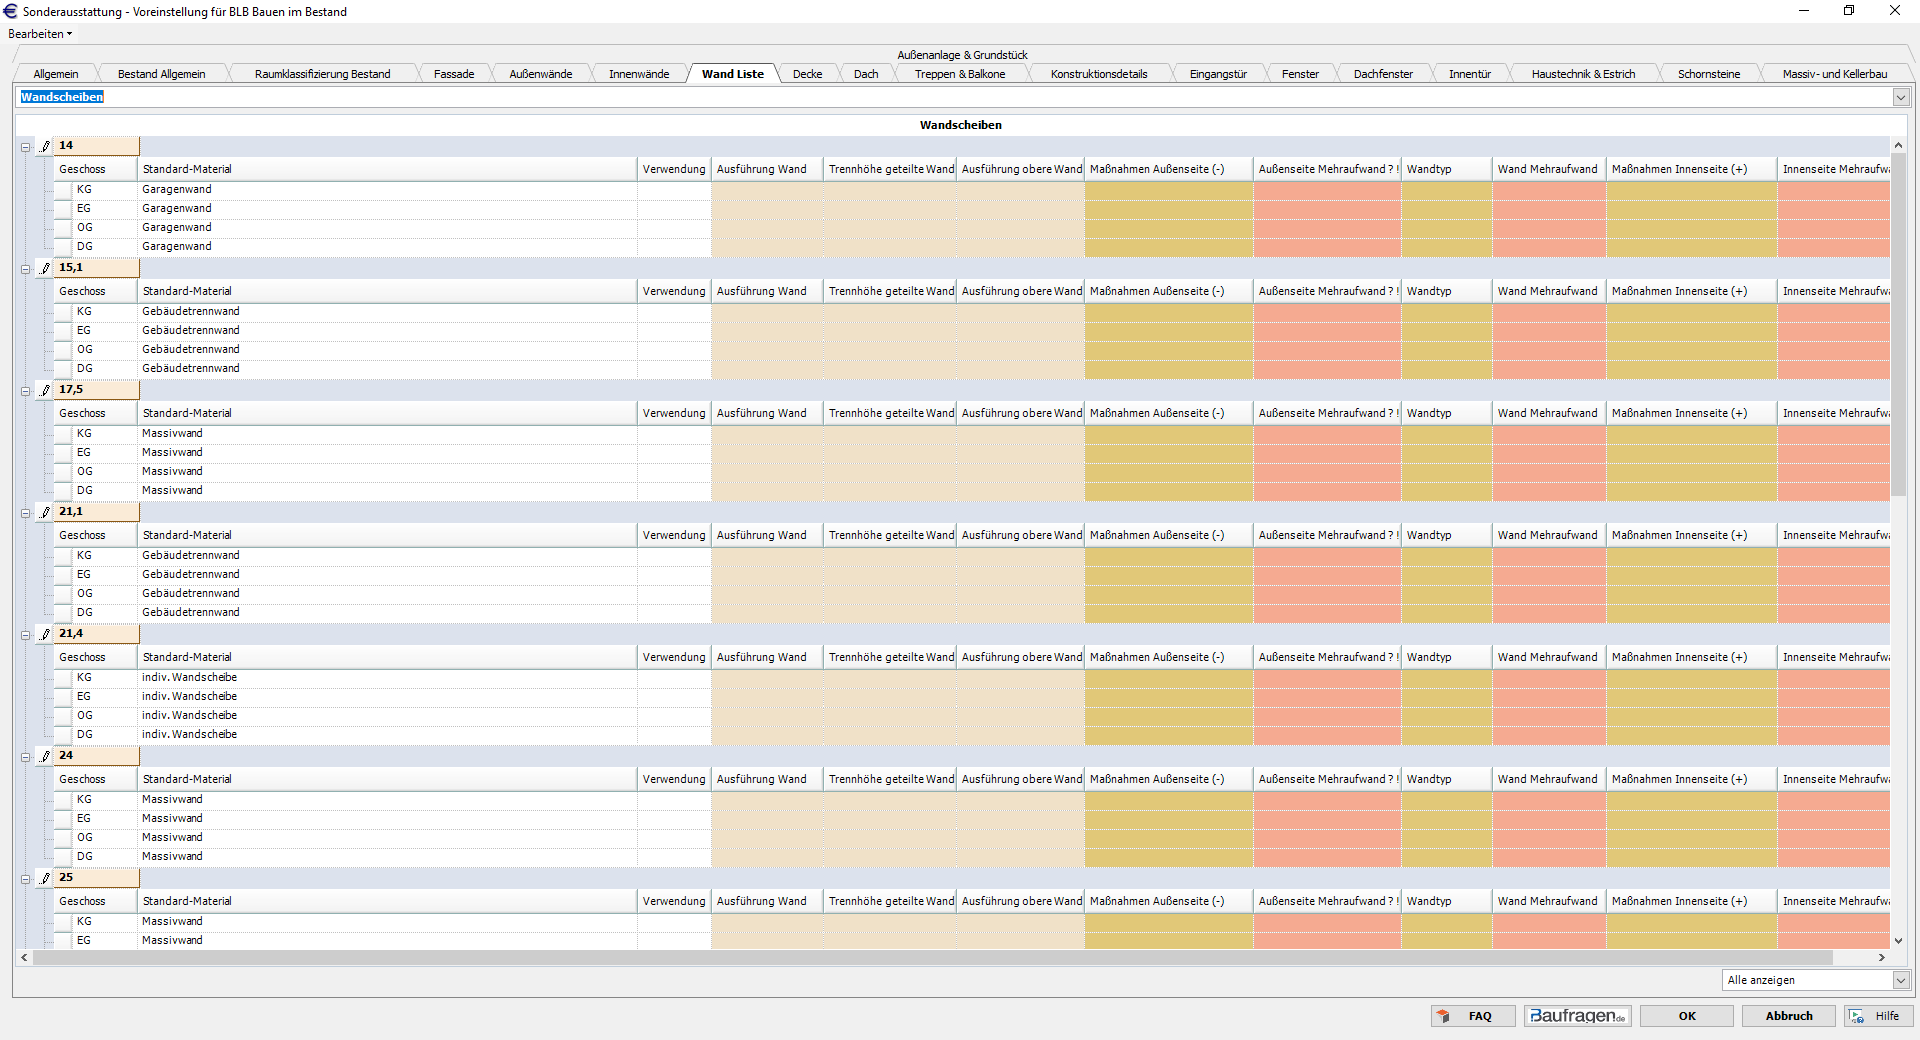Collapse the 21,1 group using the minus box
1920x1040 pixels.
[x=25, y=513]
